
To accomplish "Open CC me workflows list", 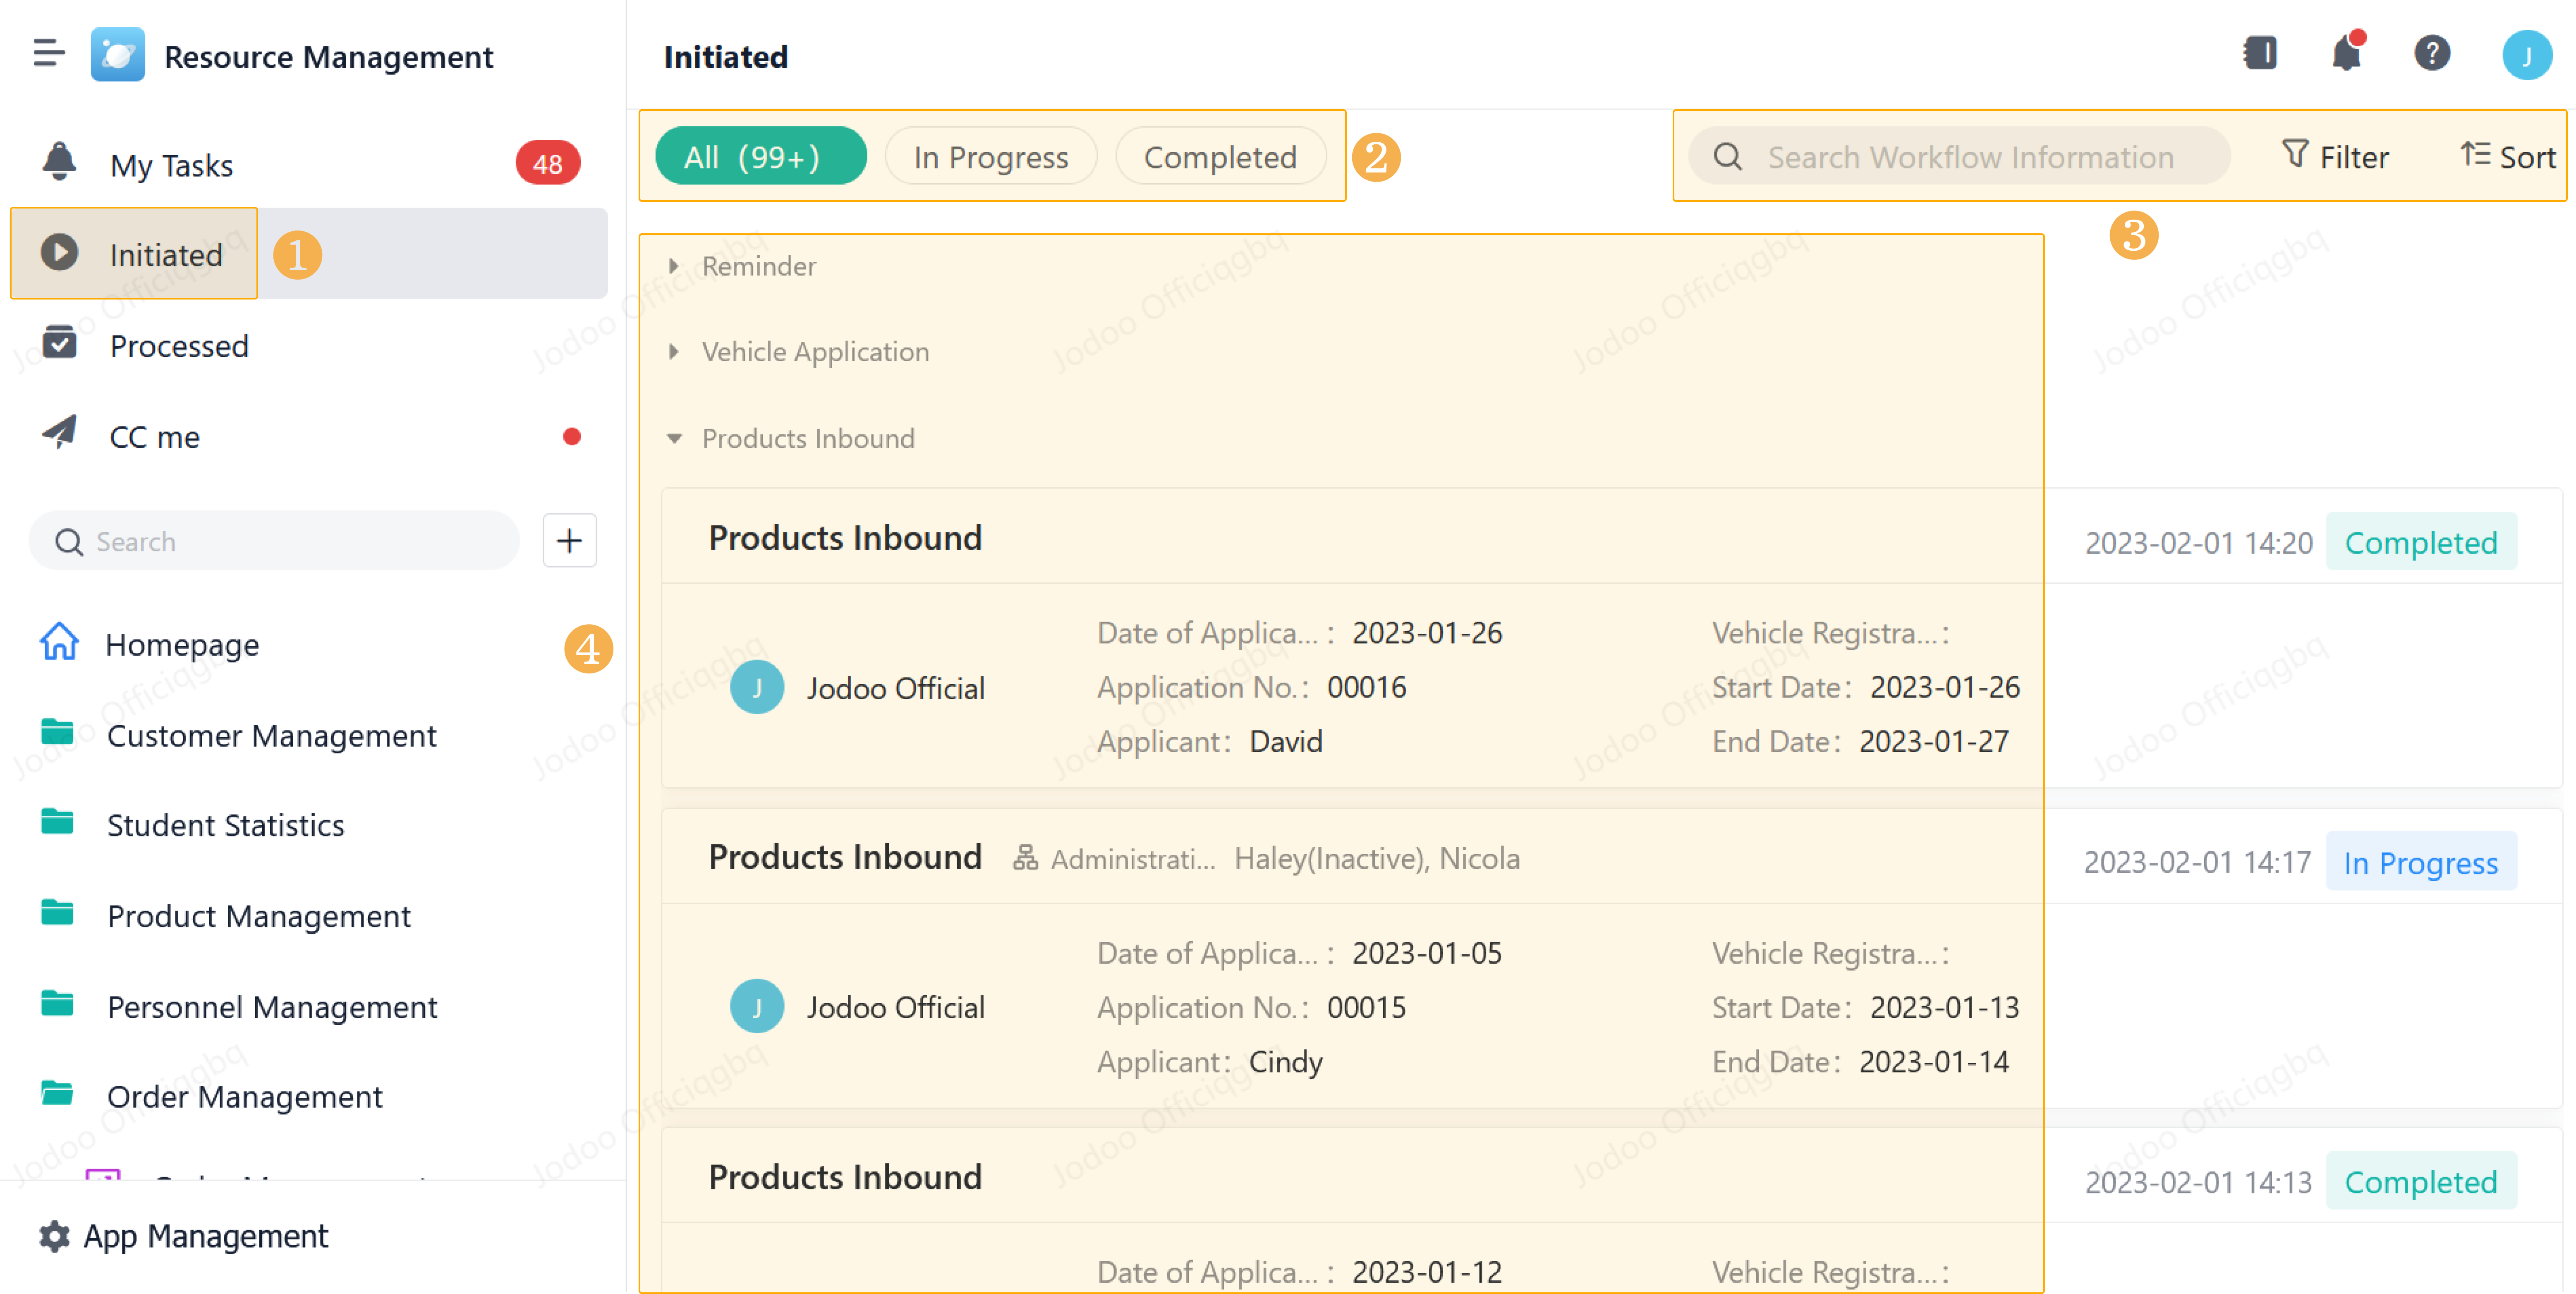I will point(308,435).
